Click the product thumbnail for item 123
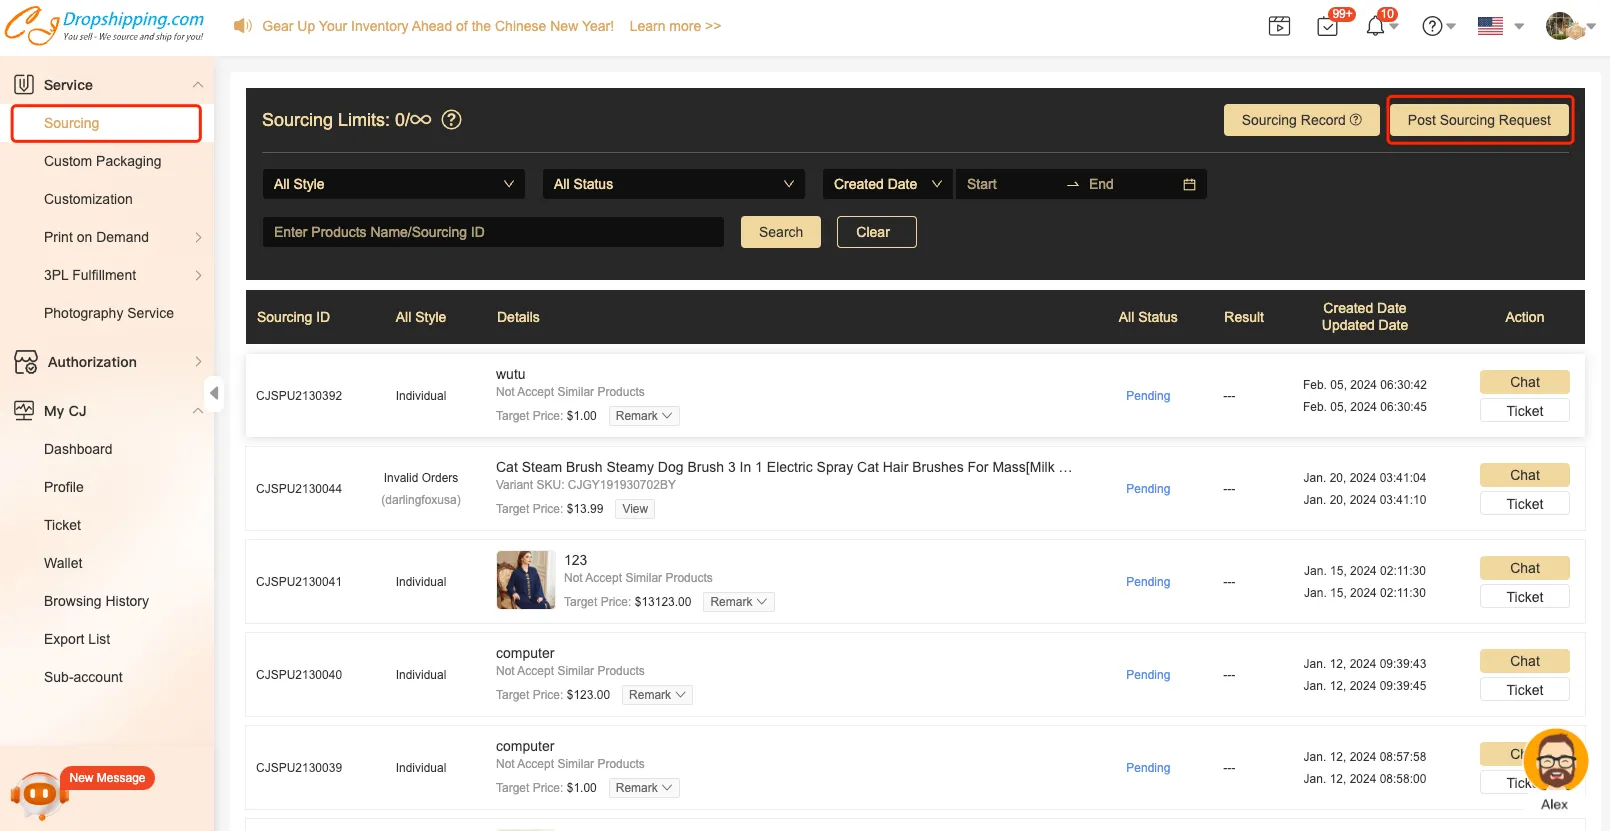1610x831 pixels. click(525, 580)
